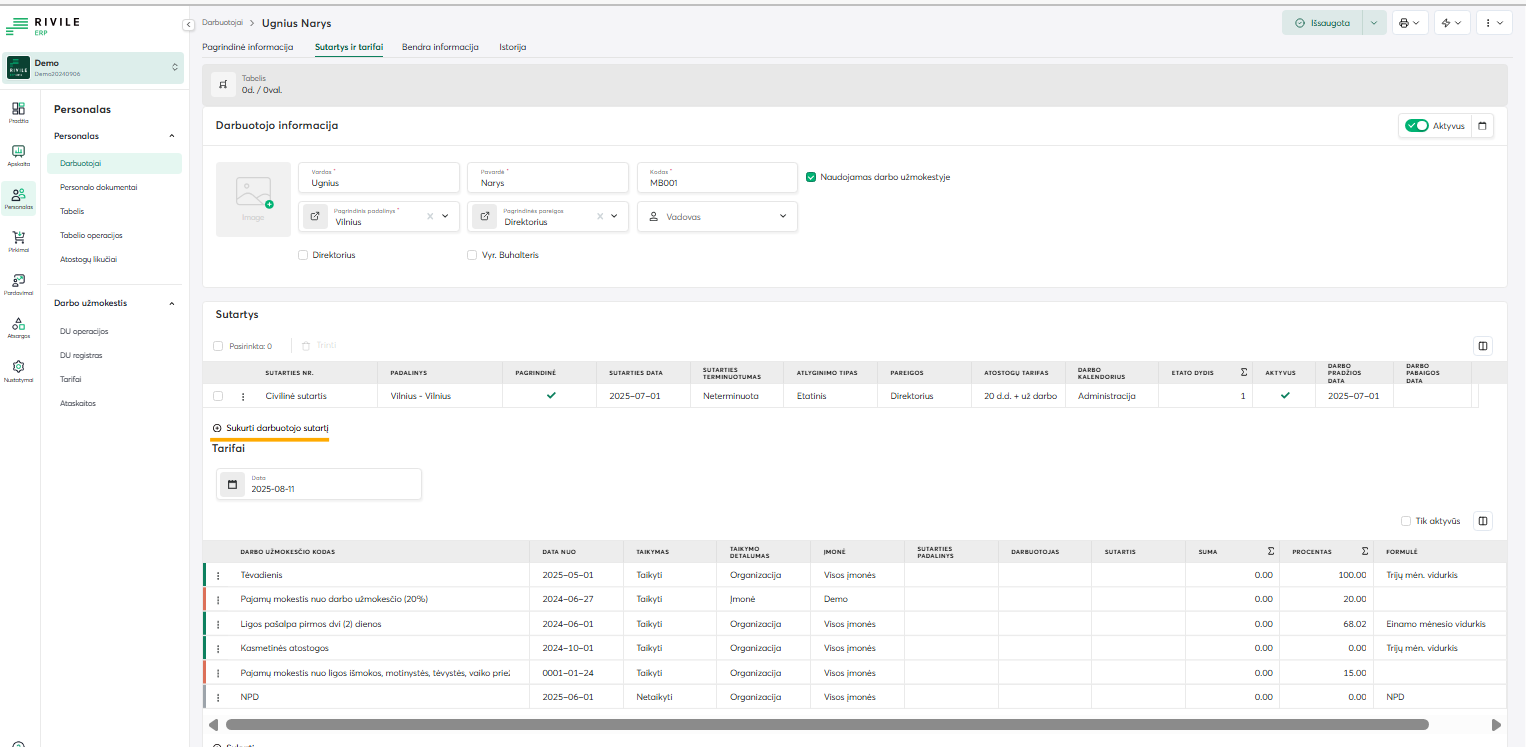
Task: Open the column chooser icon in Sutartys
Action: pyautogui.click(x=1483, y=346)
